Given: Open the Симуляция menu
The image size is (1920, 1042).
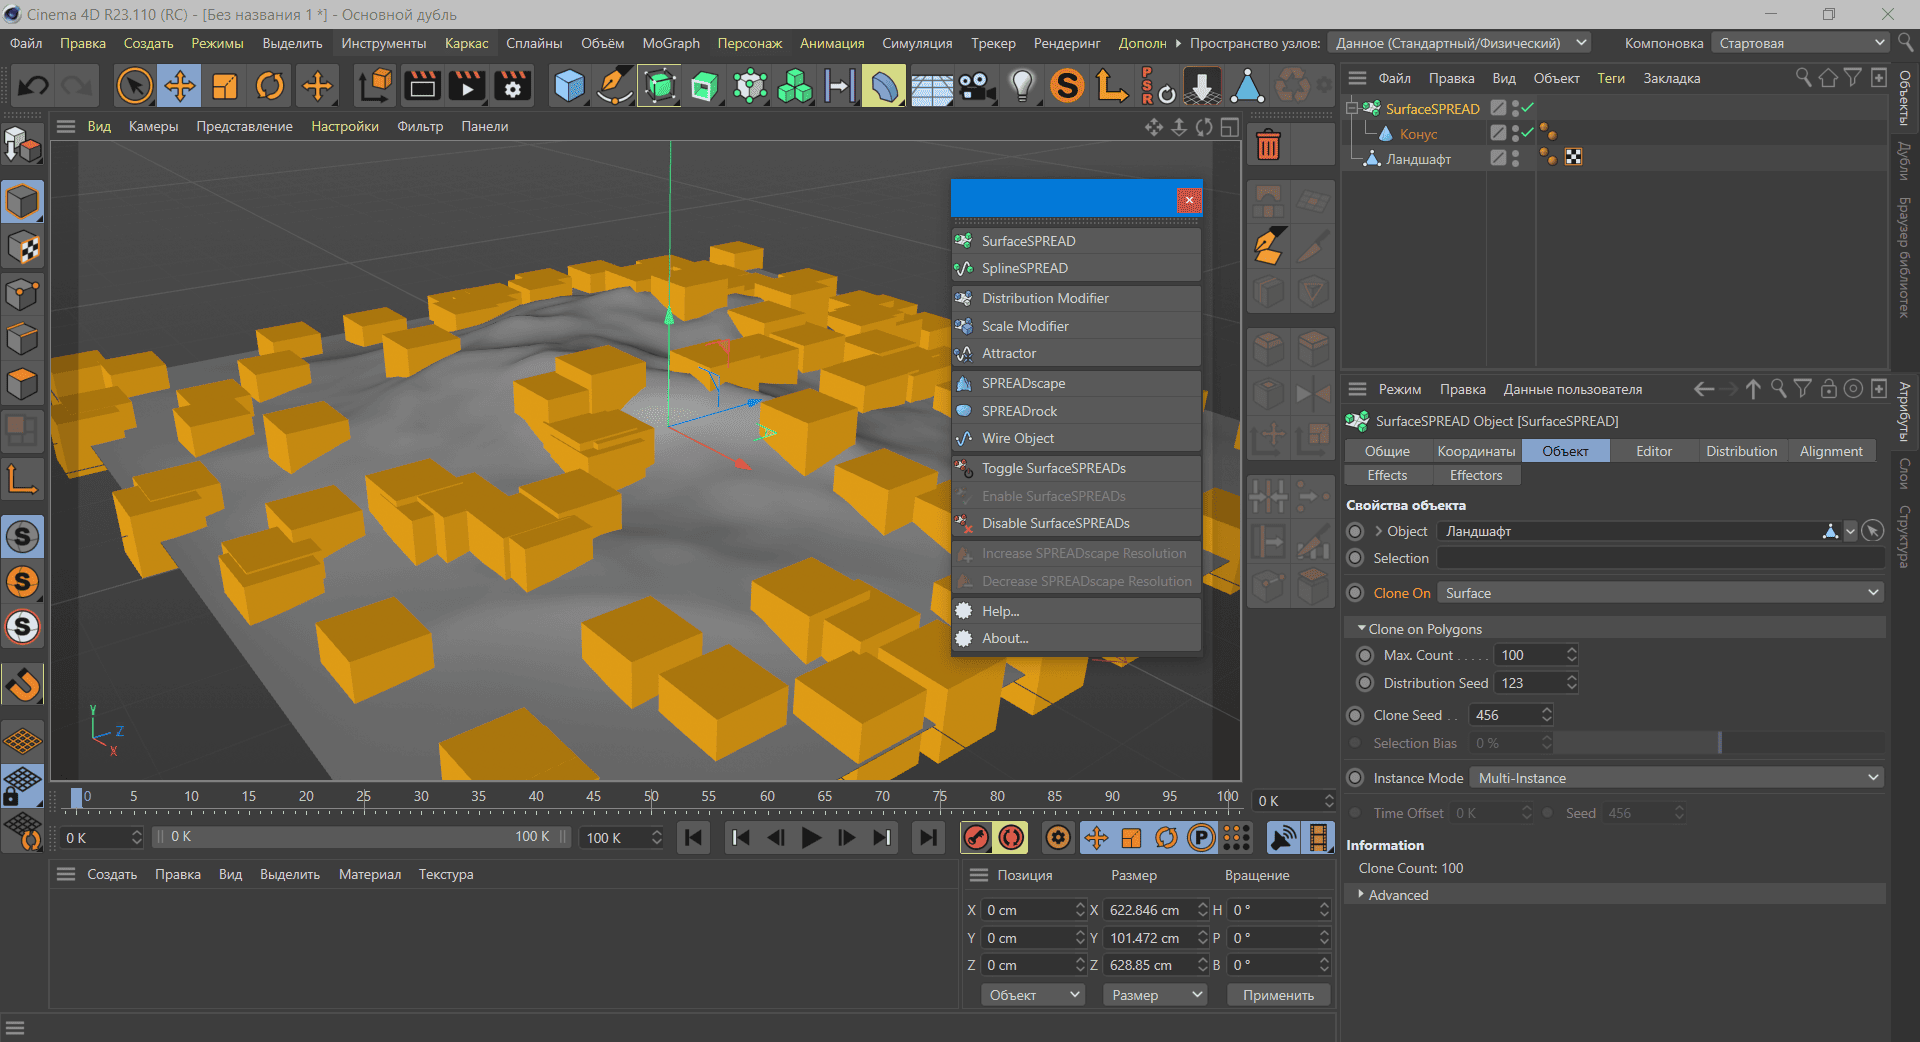Looking at the screenshot, I should click(x=917, y=43).
